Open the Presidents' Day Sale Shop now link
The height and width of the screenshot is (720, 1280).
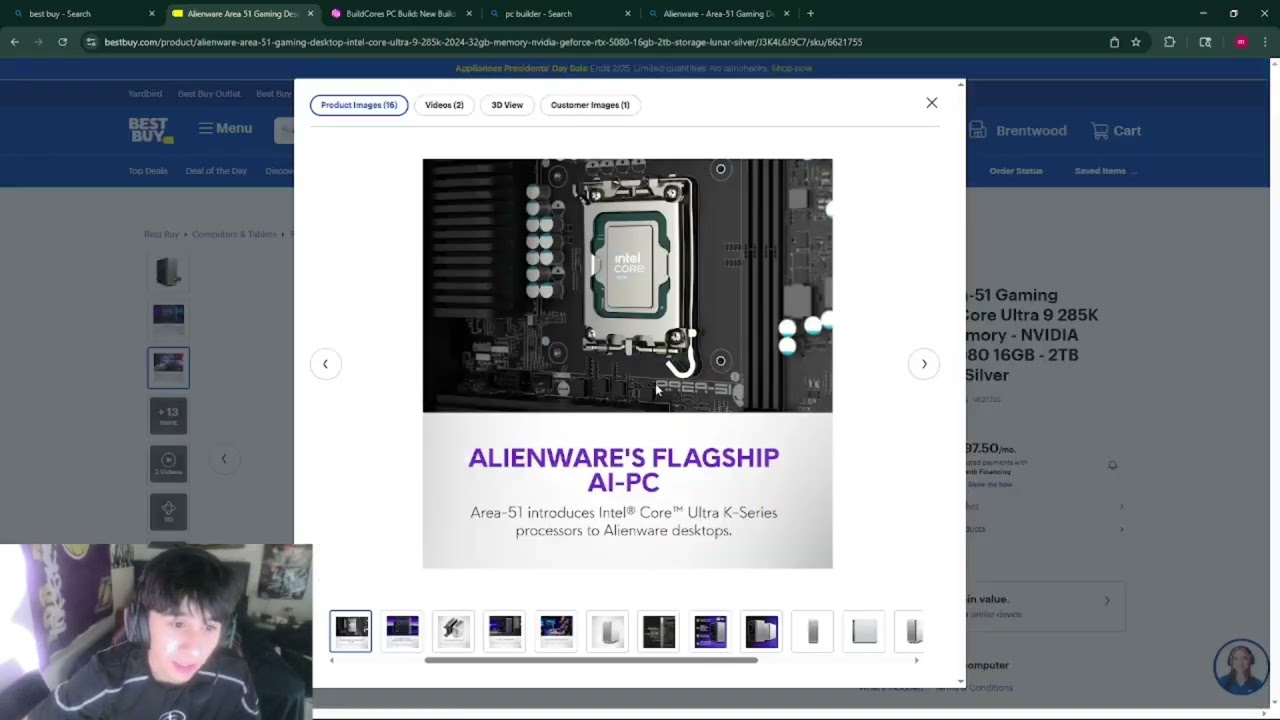792,69
